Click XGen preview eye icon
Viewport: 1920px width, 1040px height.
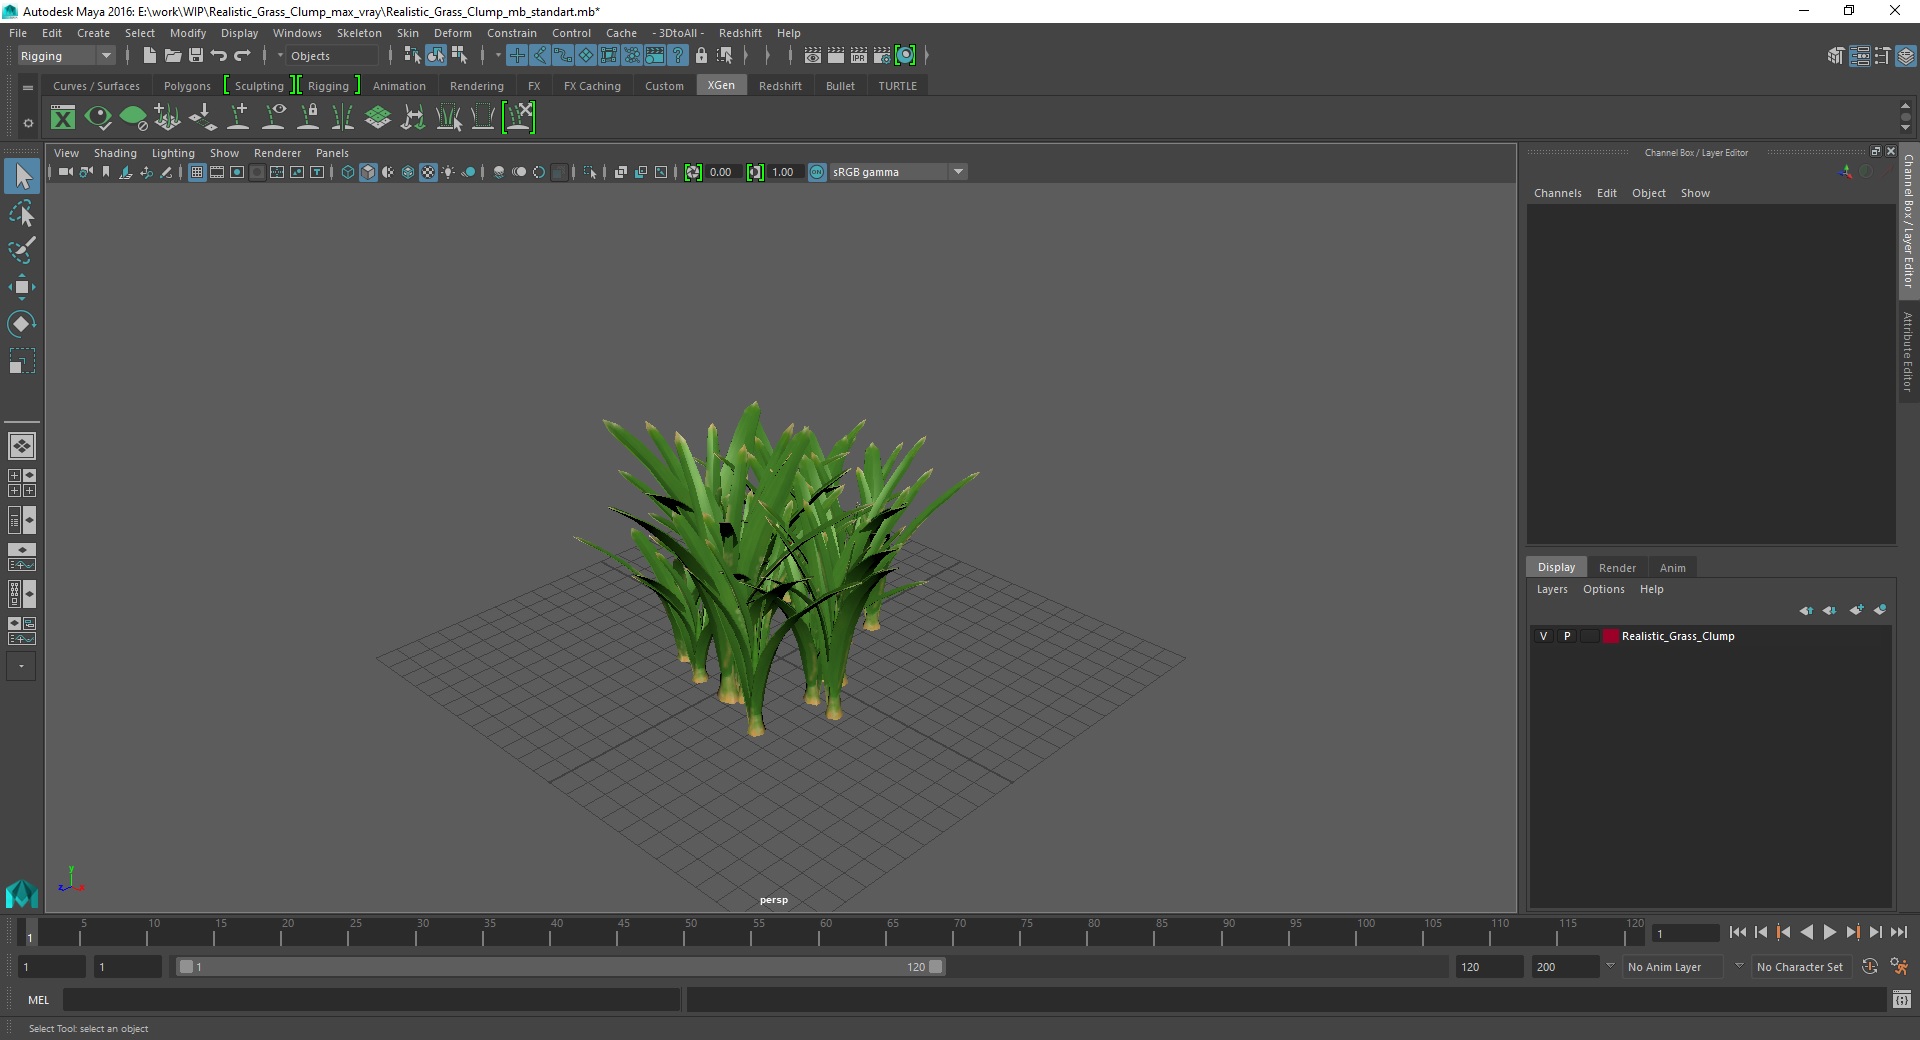[x=98, y=118]
